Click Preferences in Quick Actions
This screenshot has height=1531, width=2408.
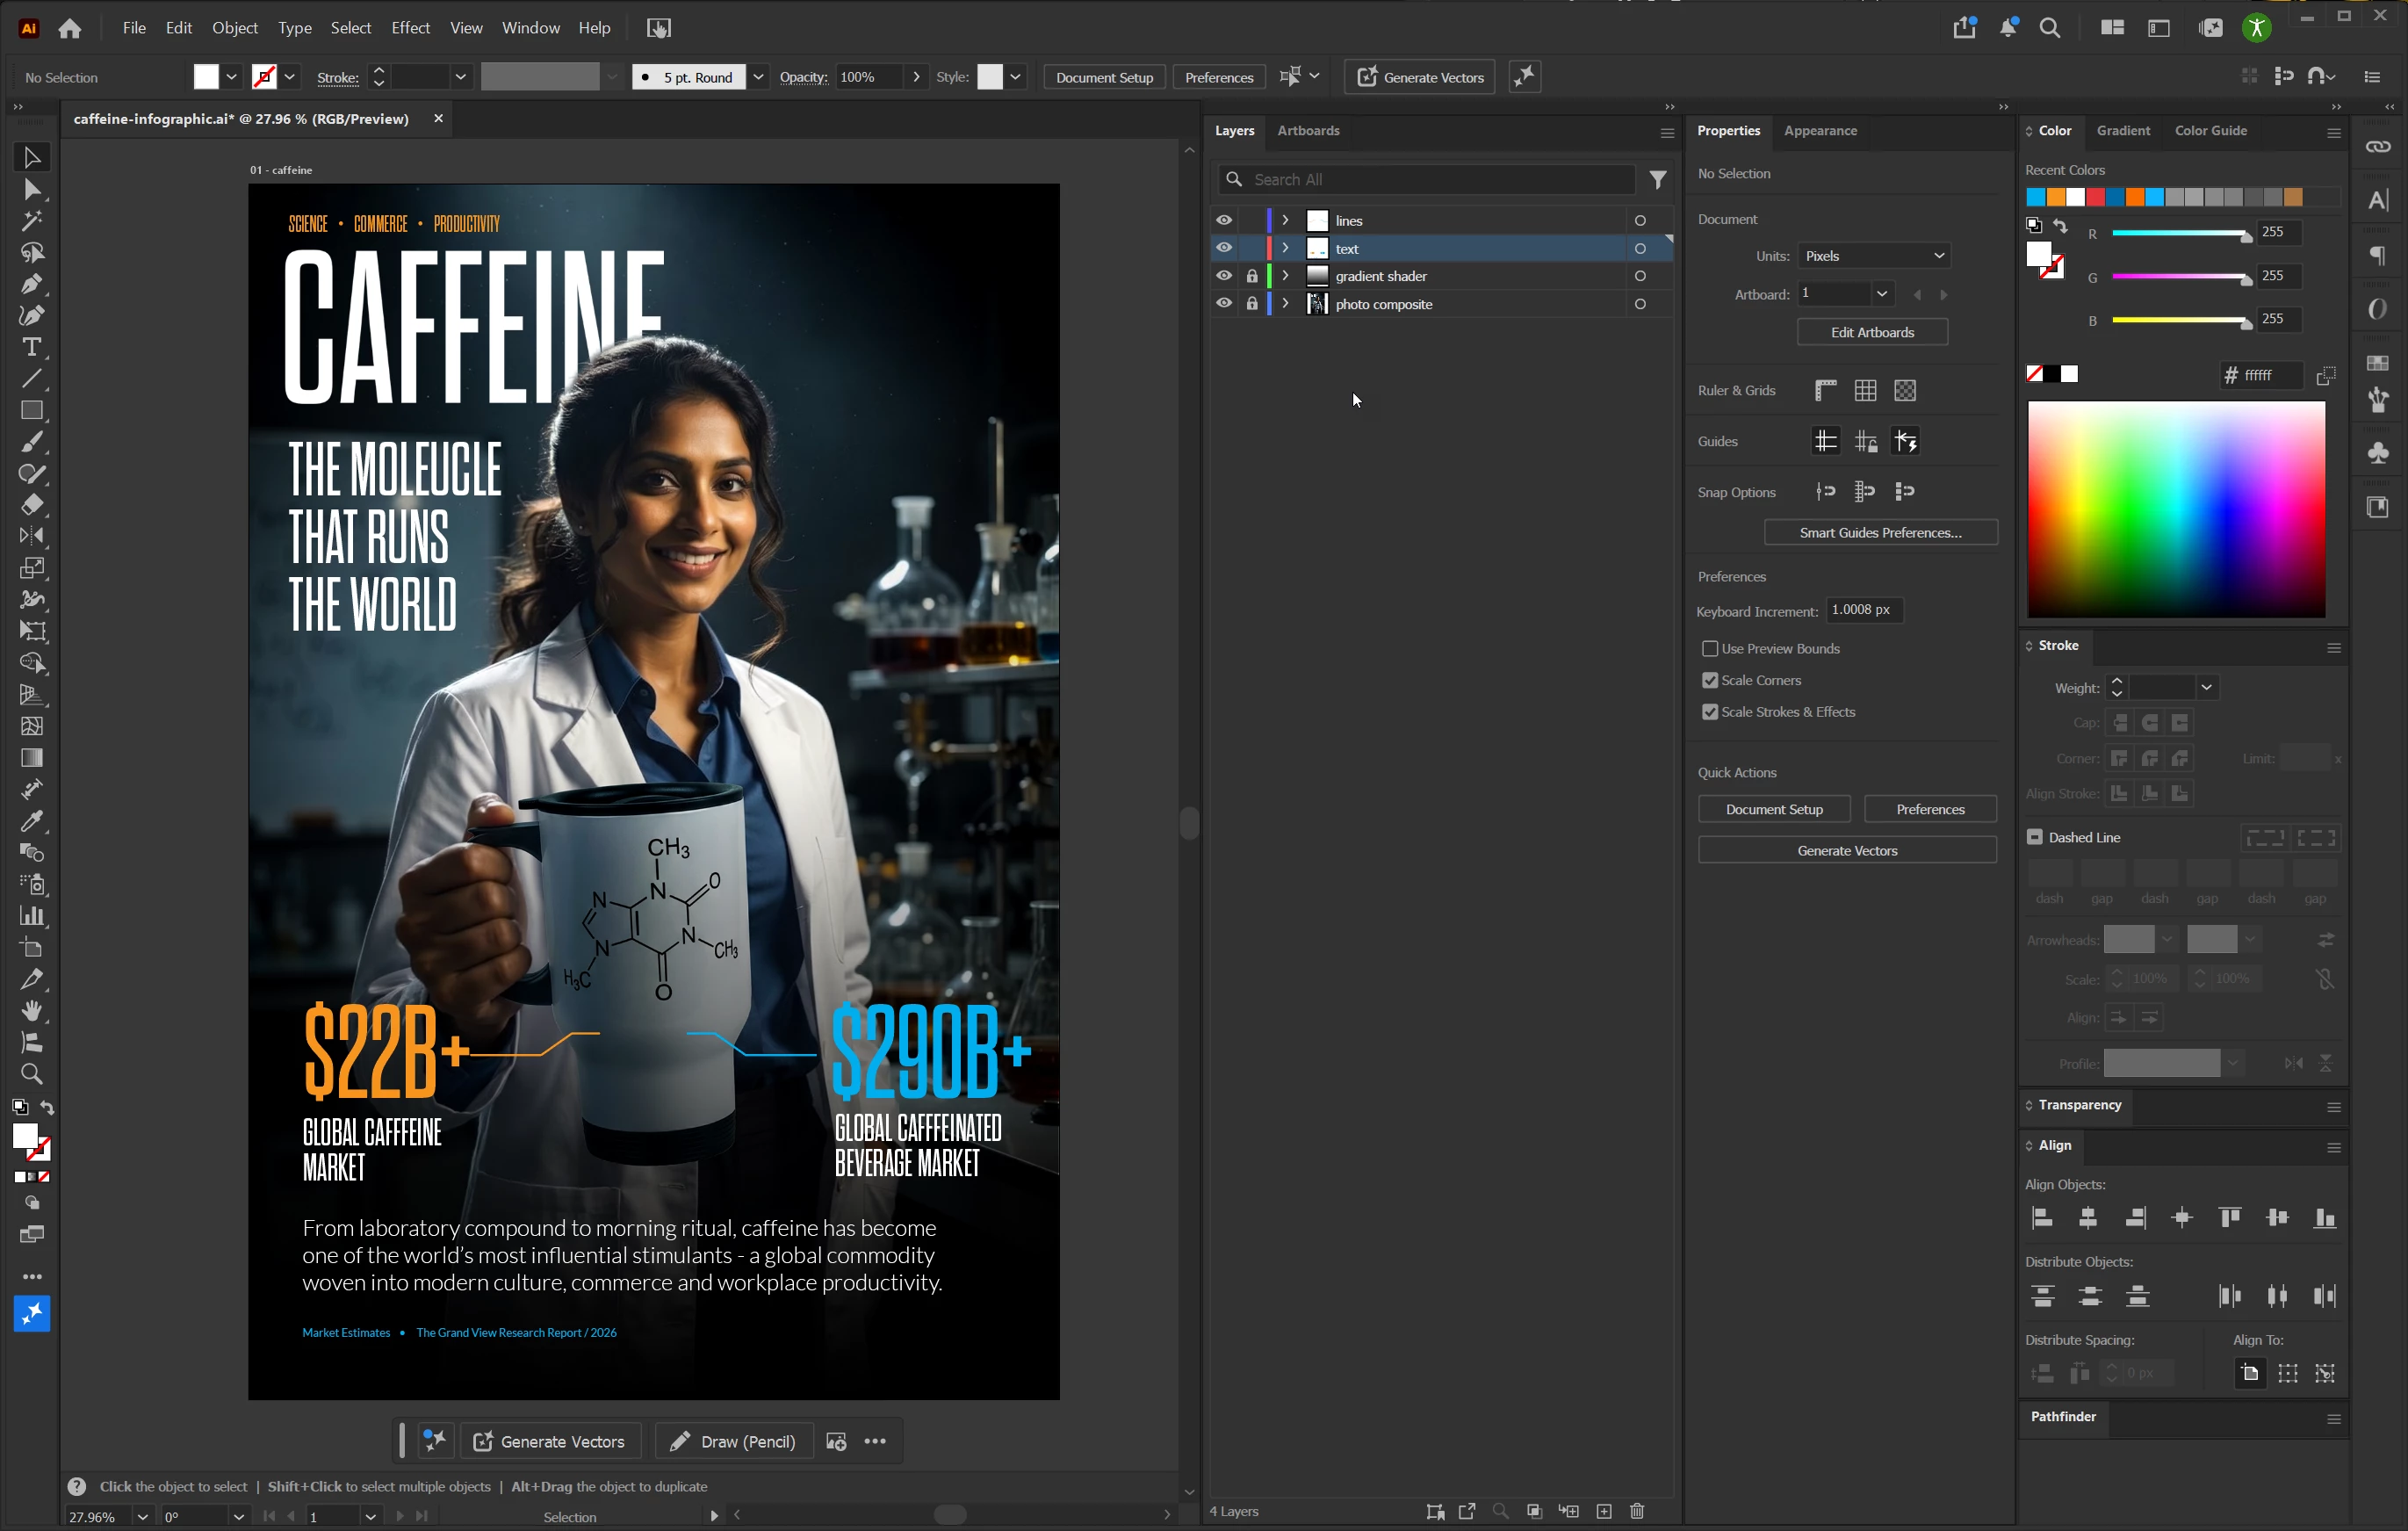click(1930, 809)
